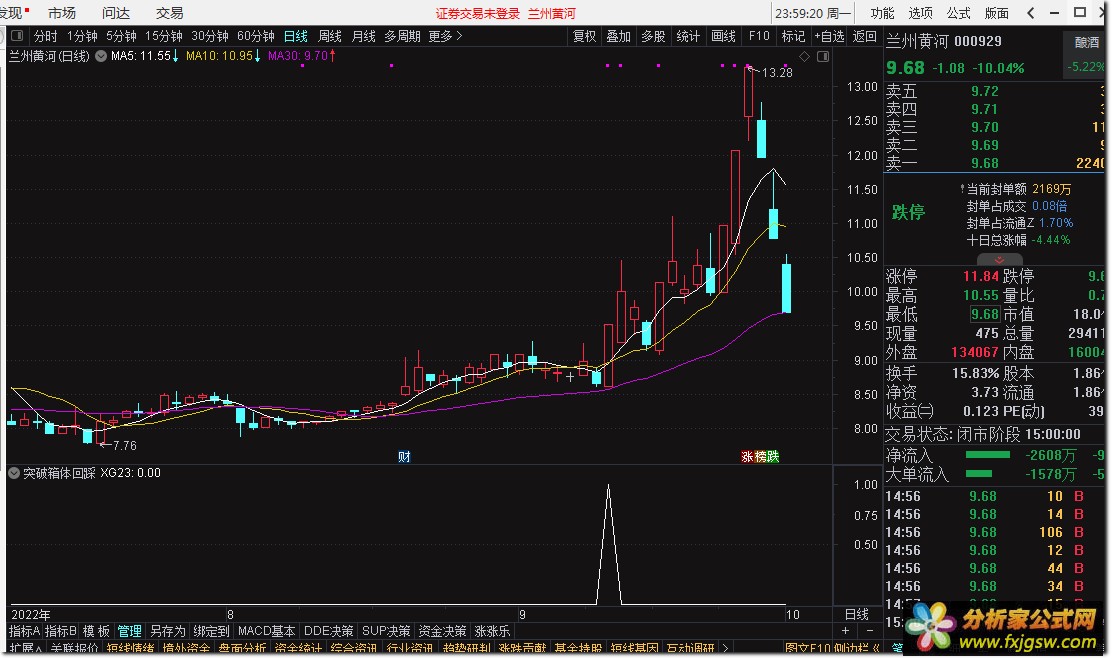Toggle the right sidebar panel icon above chart
1113x659 pixels.
[x=823, y=56]
